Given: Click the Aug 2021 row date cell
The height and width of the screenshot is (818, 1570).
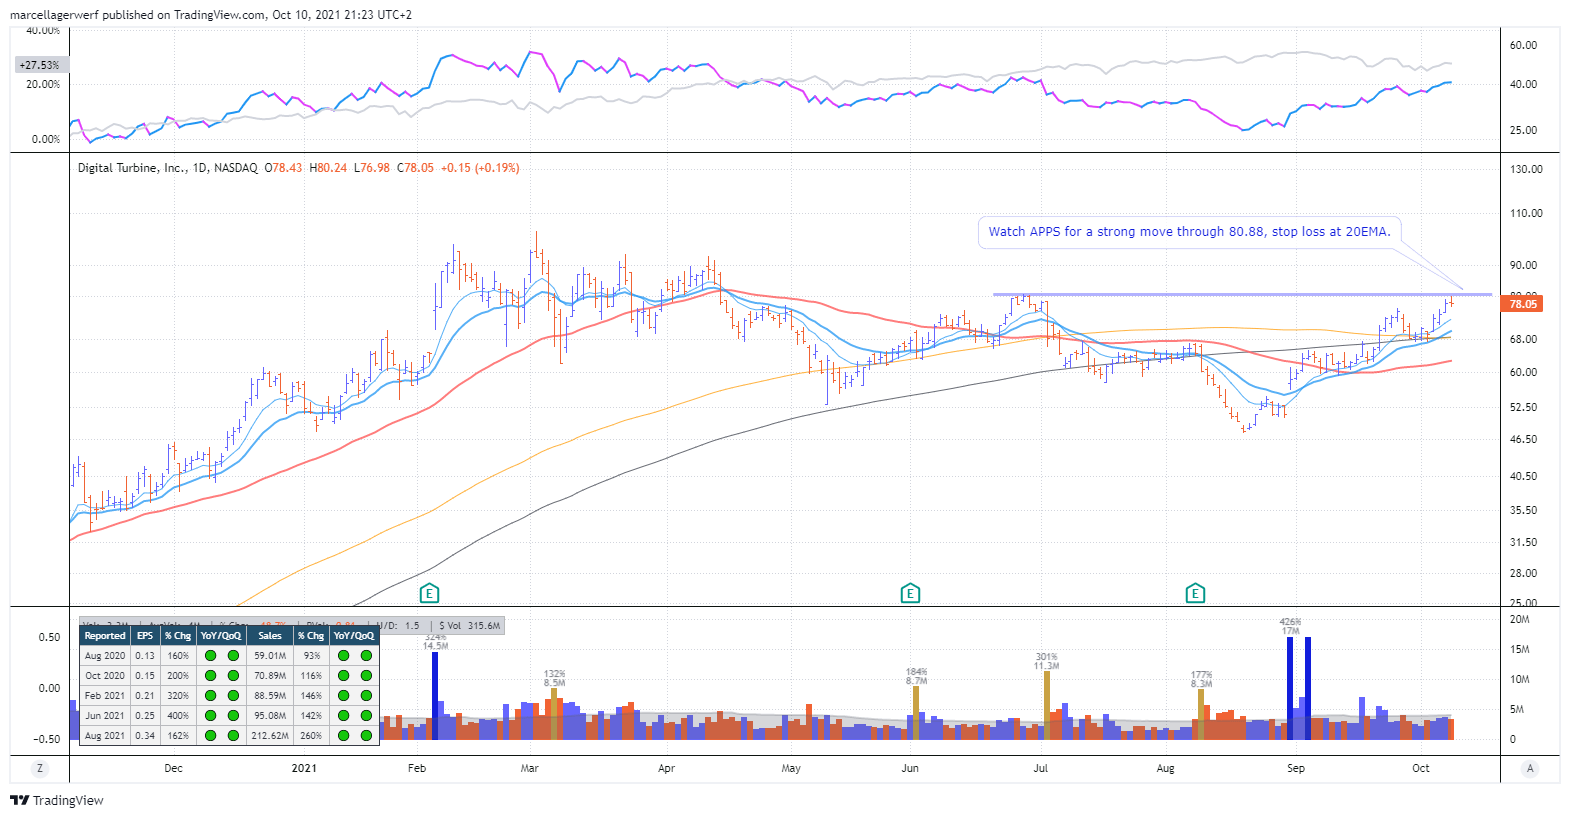Looking at the screenshot, I should pyautogui.click(x=105, y=736).
